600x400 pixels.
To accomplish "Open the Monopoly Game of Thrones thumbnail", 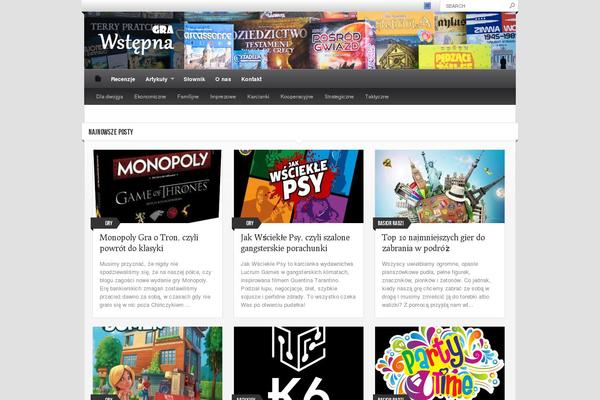I will pyautogui.click(x=157, y=186).
